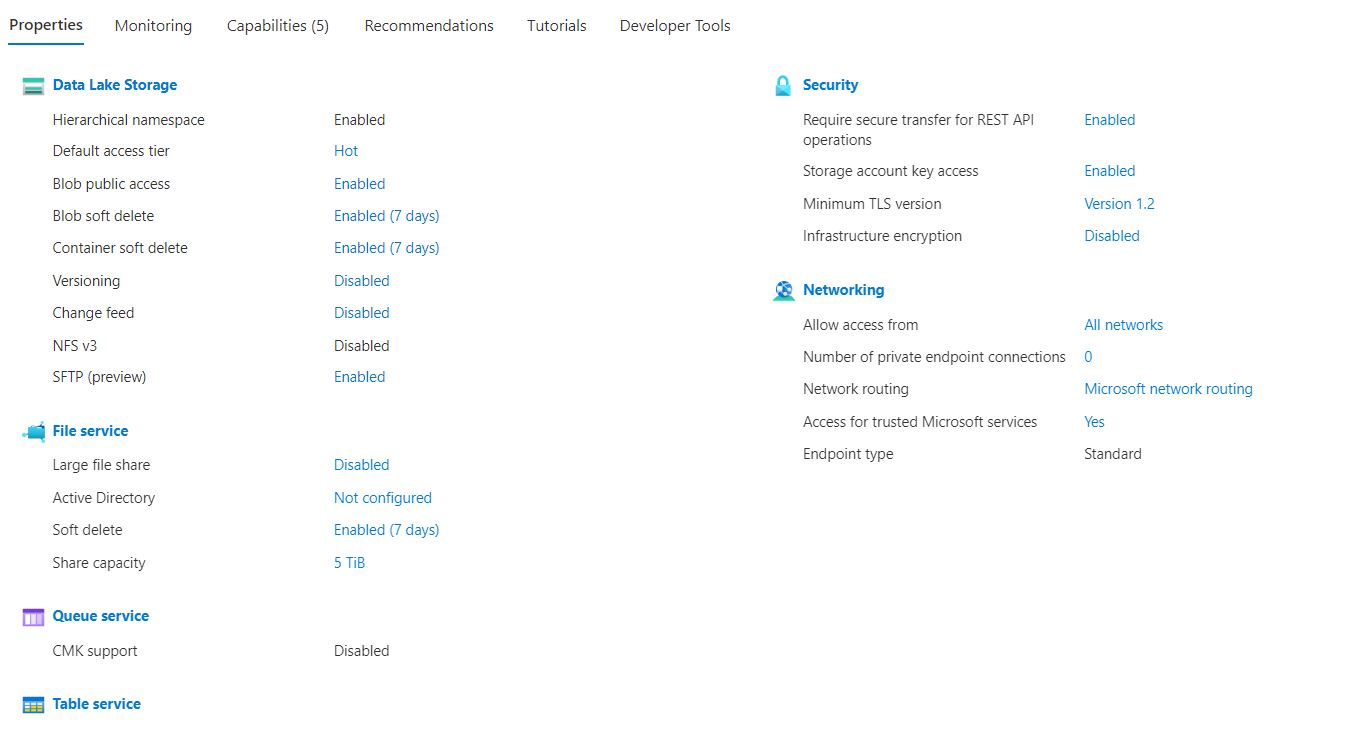Open the Developer Tools tab
The height and width of the screenshot is (729, 1355).
pos(674,25)
